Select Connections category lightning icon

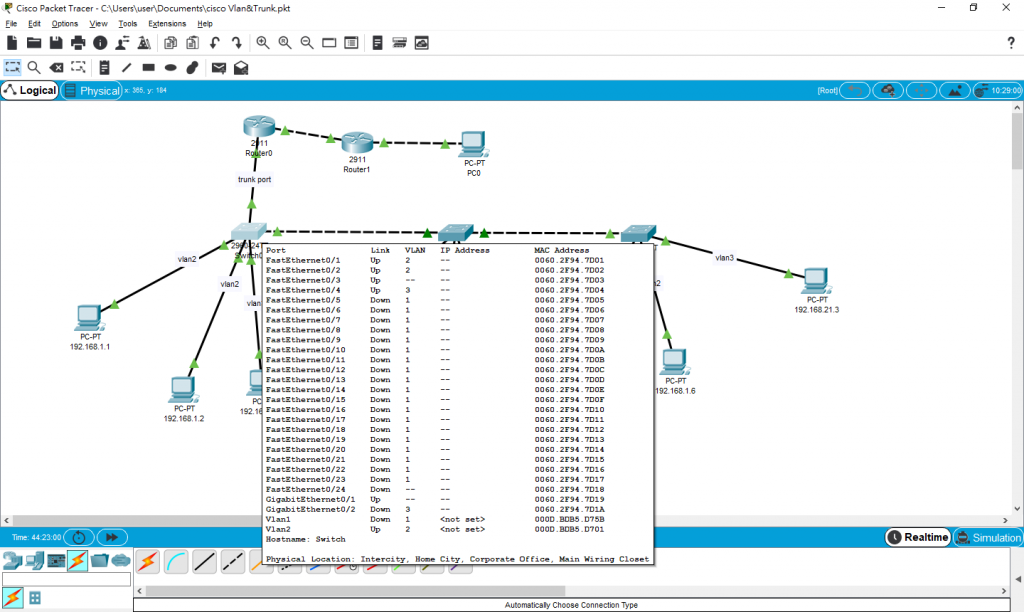[x=78, y=560]
